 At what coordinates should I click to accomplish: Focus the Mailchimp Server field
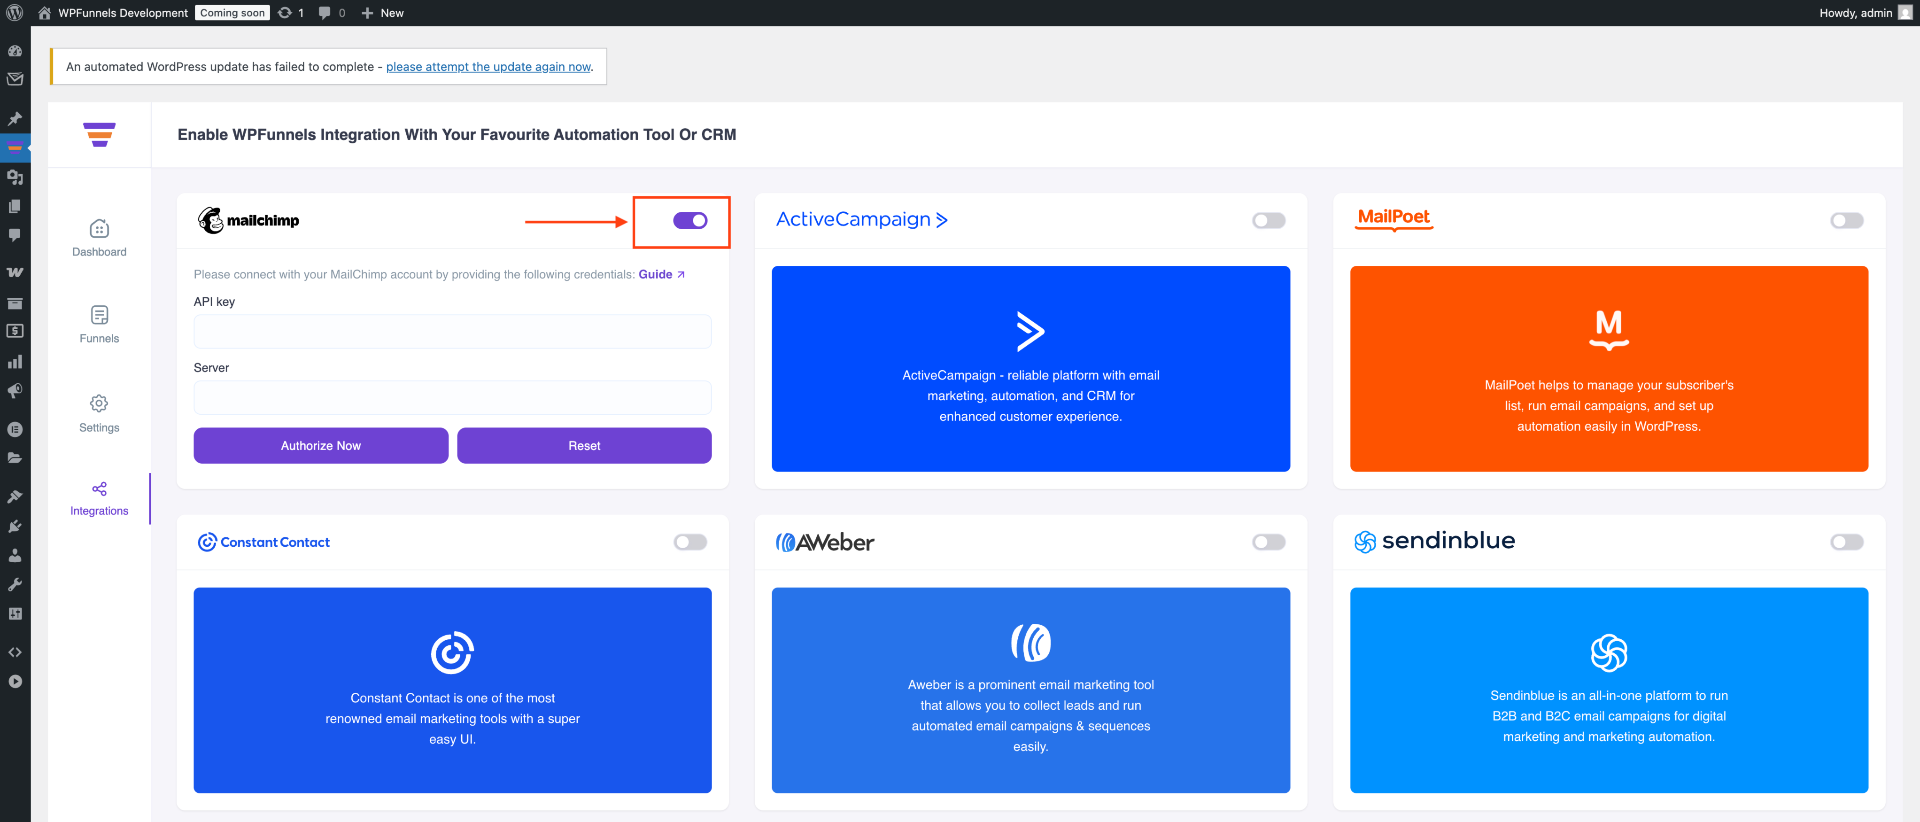(452, 398)
